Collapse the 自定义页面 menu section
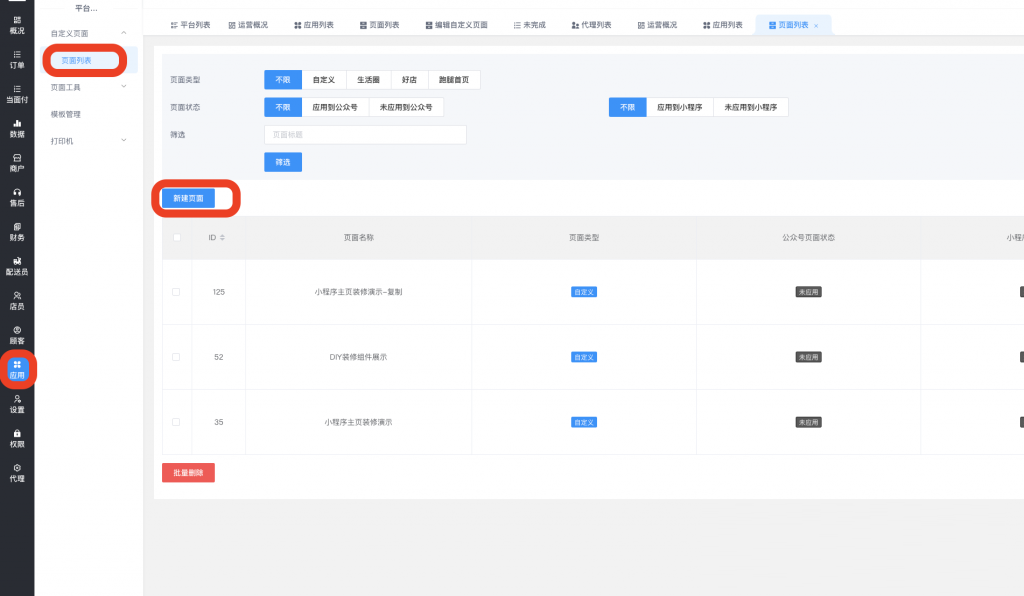Screen dimensions: 1024x596 tap(123, 34)
